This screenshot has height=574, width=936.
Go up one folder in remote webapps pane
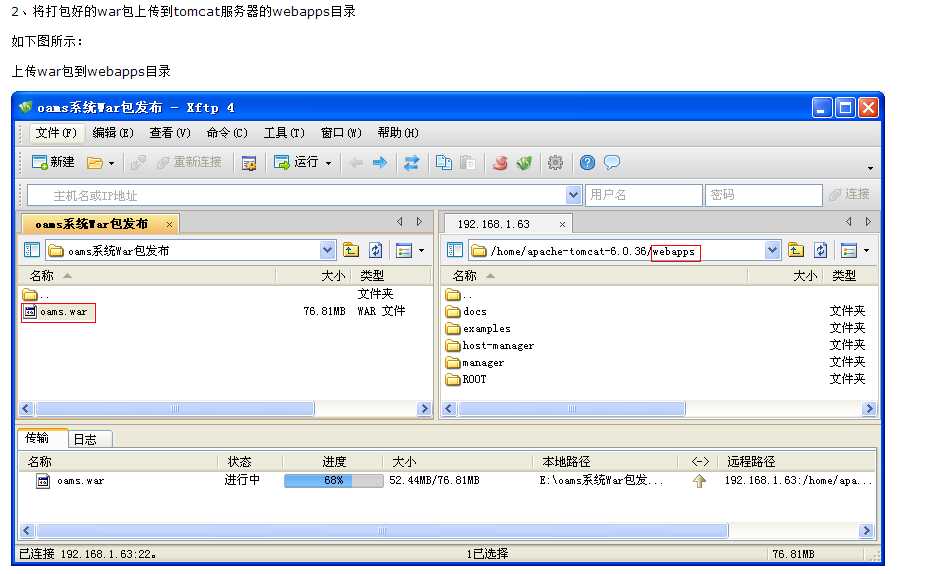pyautogui.click(x=796, y=250)
